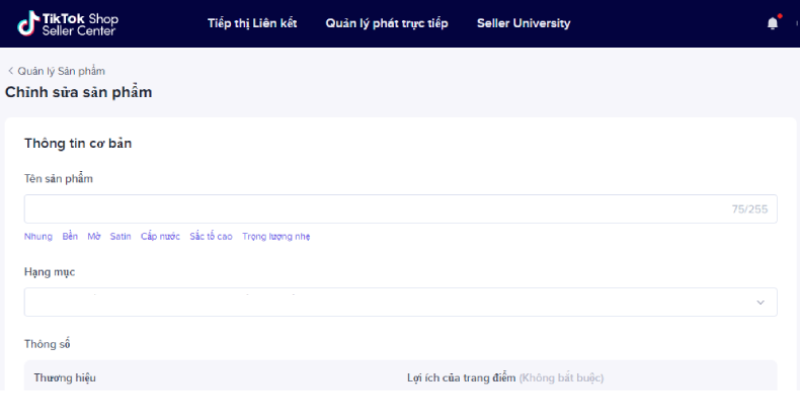
Task: Click the Thông tin cơ bản section heading
Action: point(78,143)
